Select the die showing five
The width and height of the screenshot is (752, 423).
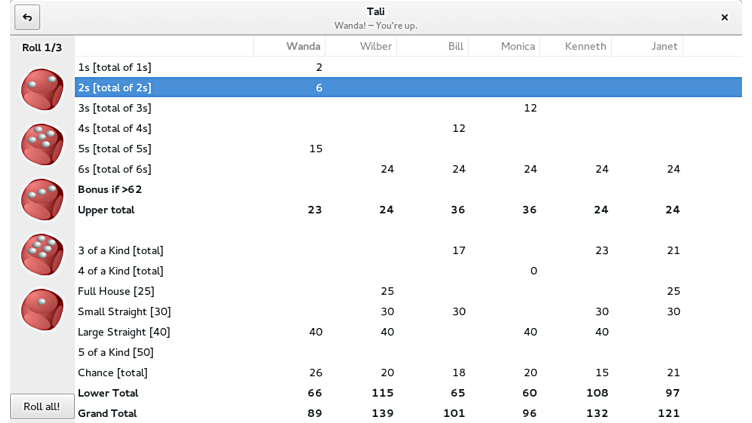(x=42, y=145)
